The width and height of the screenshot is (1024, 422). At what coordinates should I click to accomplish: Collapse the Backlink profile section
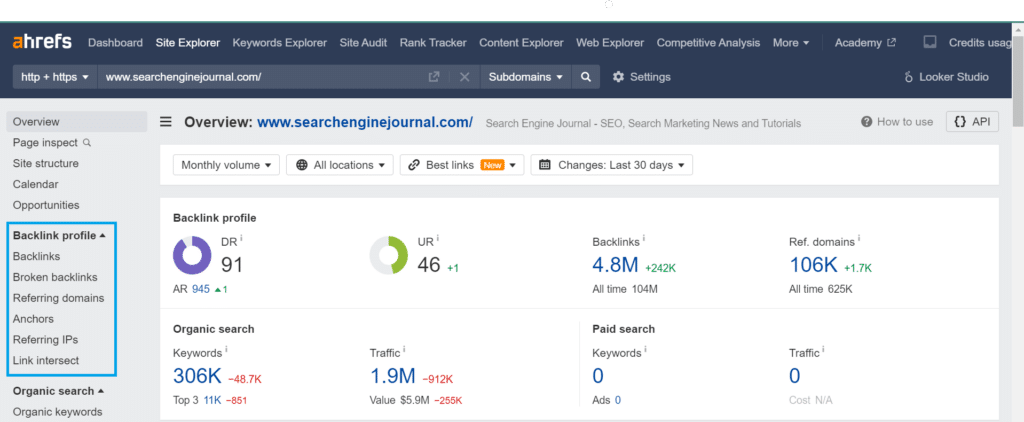[59, 235]
